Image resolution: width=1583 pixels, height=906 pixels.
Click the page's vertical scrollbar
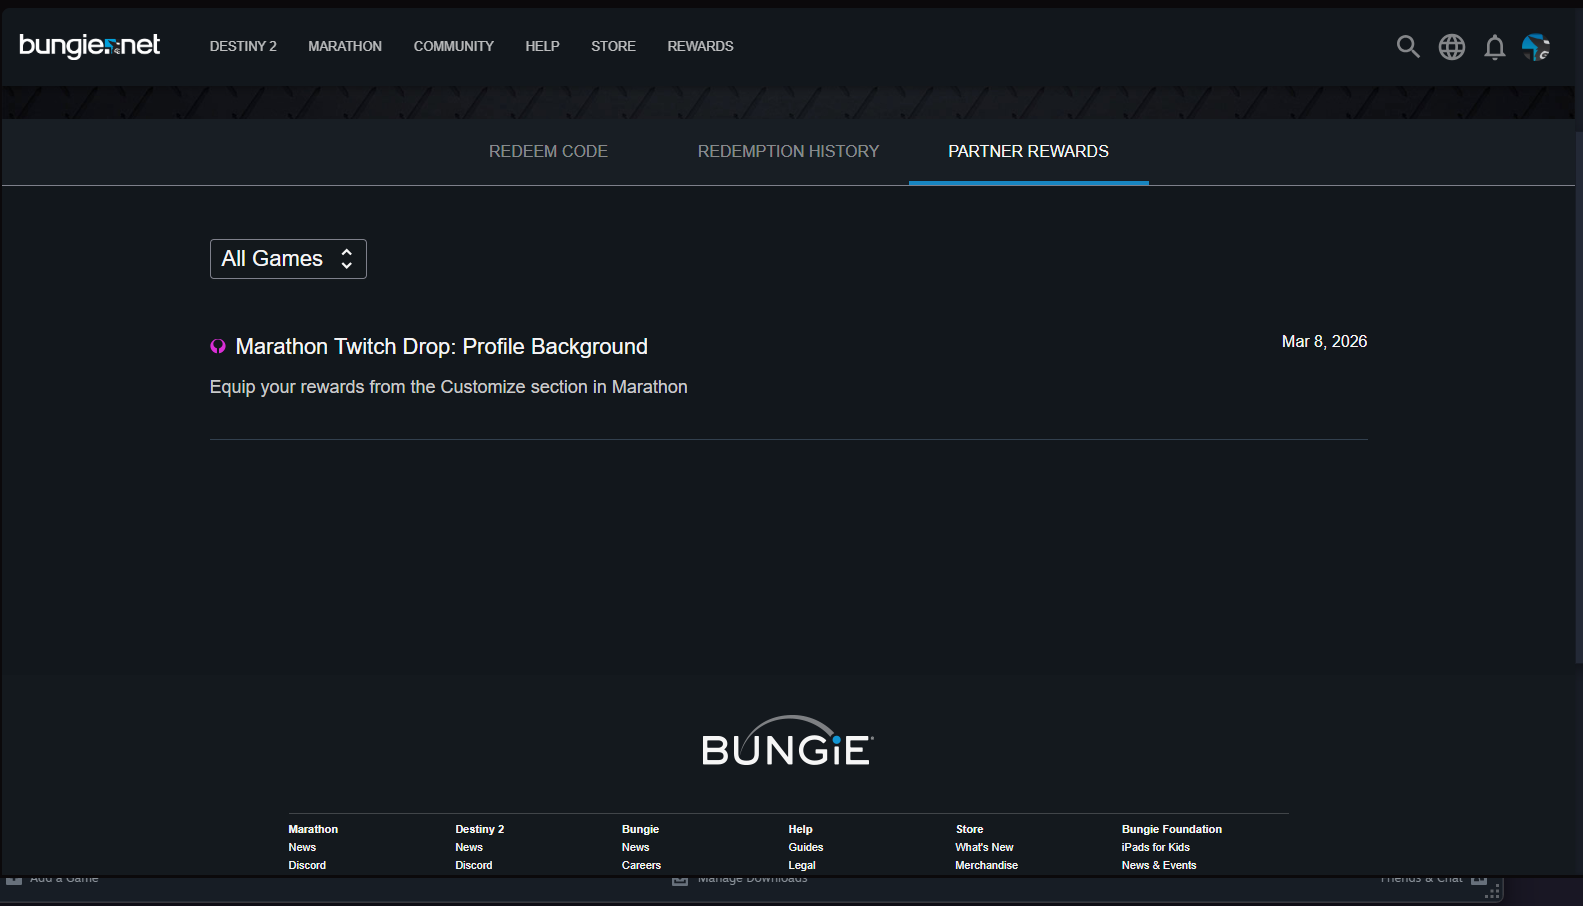click(x=1578, y=400)
